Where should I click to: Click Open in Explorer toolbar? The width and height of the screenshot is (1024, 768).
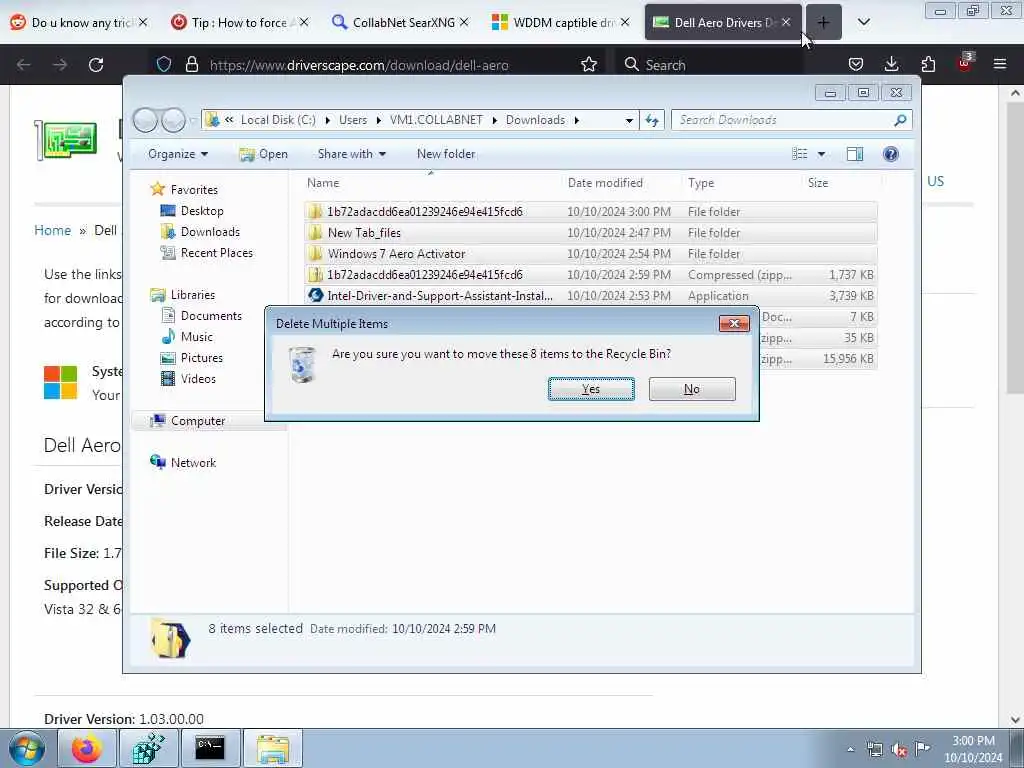click(264, 154)
